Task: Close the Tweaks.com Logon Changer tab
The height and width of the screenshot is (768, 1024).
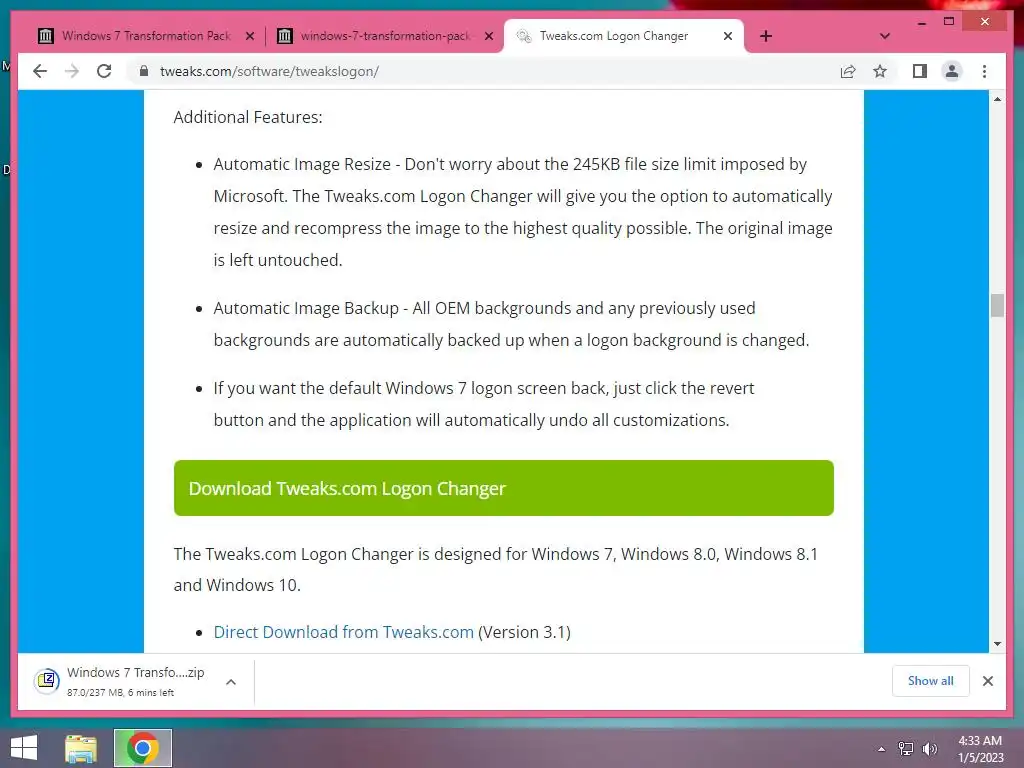Action: pos(728,36)
